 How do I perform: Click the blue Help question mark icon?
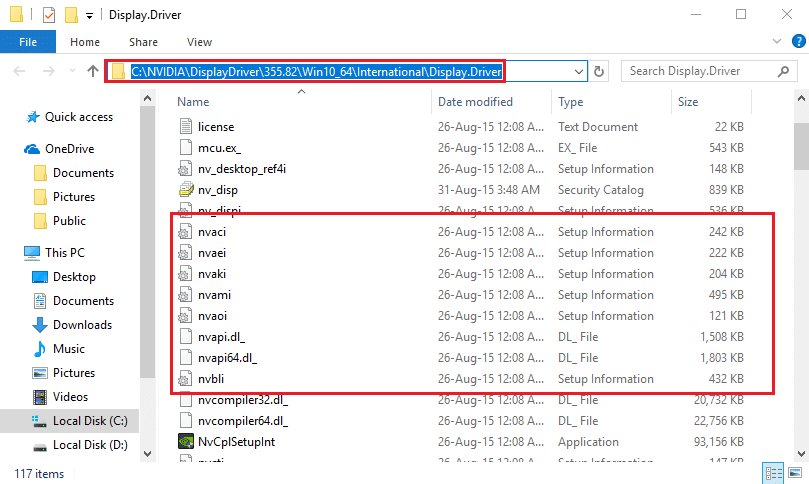point(798,41)
